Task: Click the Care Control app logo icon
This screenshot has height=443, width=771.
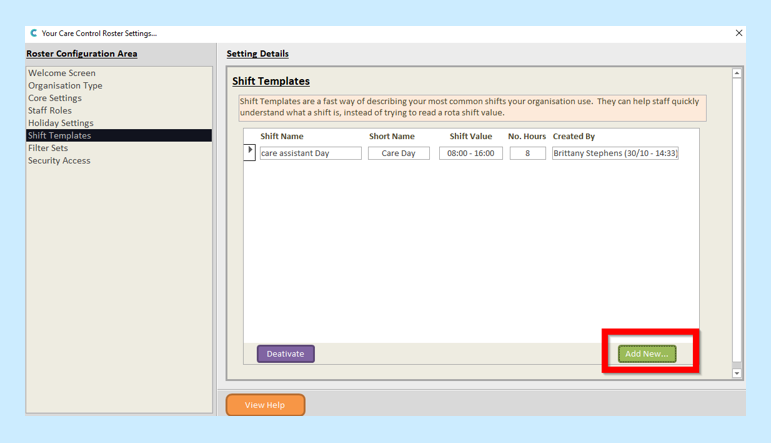Action: click(33, 33)
